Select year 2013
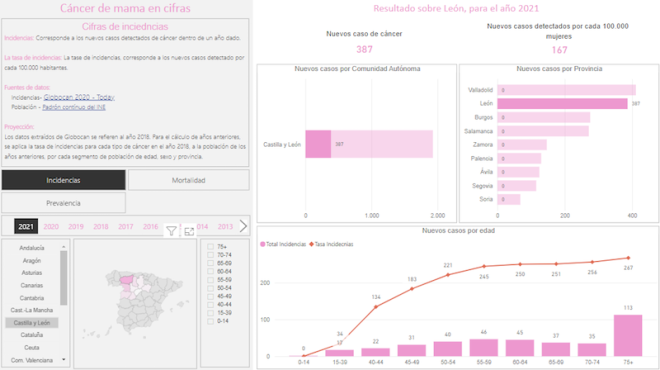660x370 pixels. (x=225, y=226)
